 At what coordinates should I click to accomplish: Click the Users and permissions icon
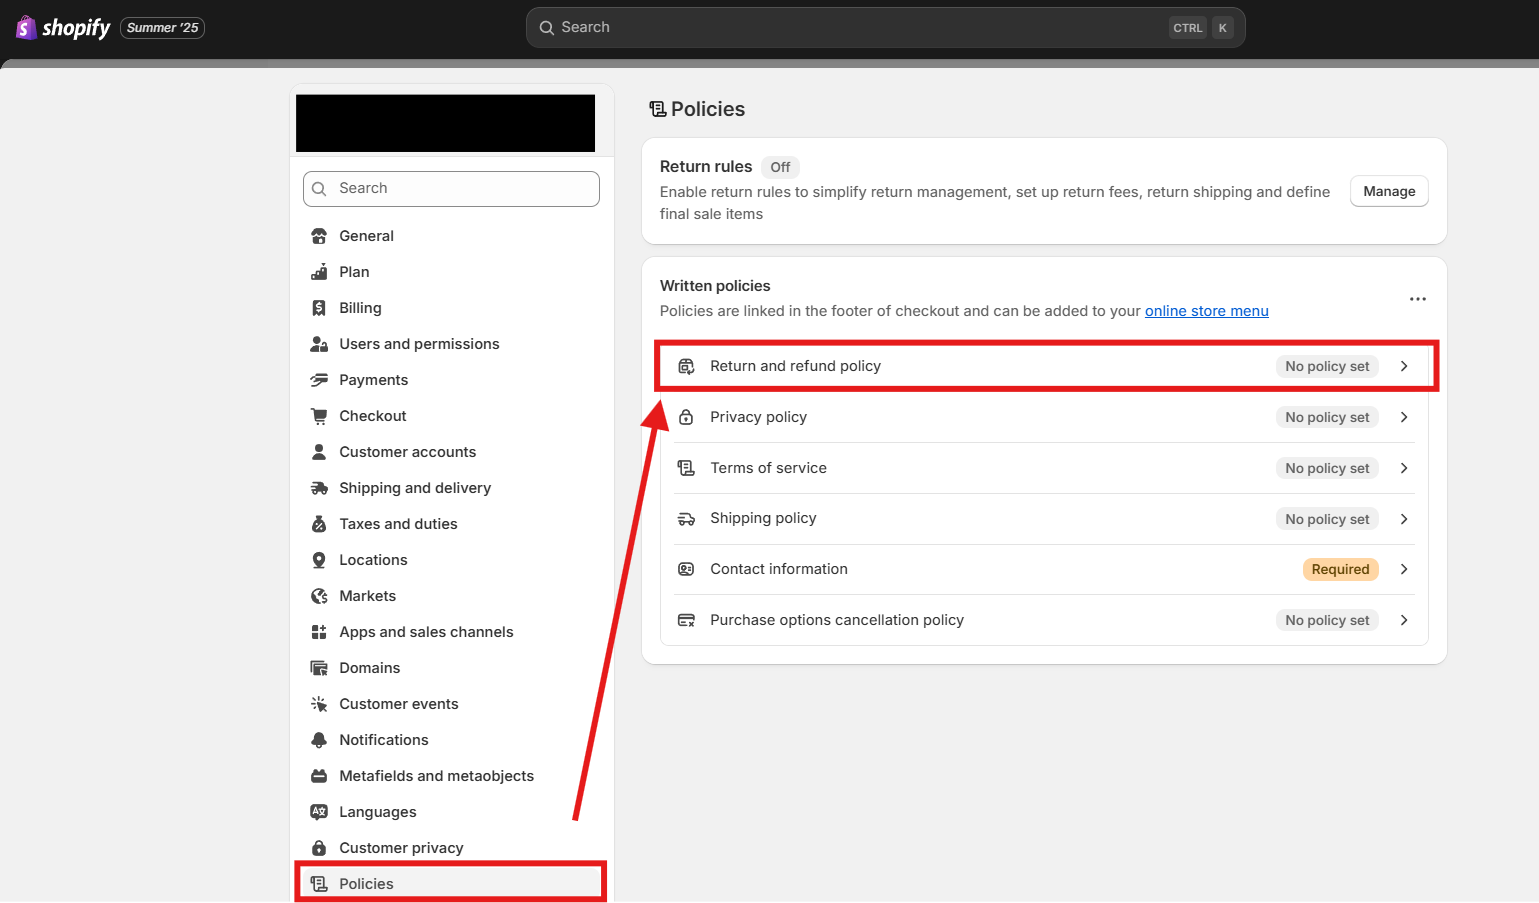[x=319, y=344]
